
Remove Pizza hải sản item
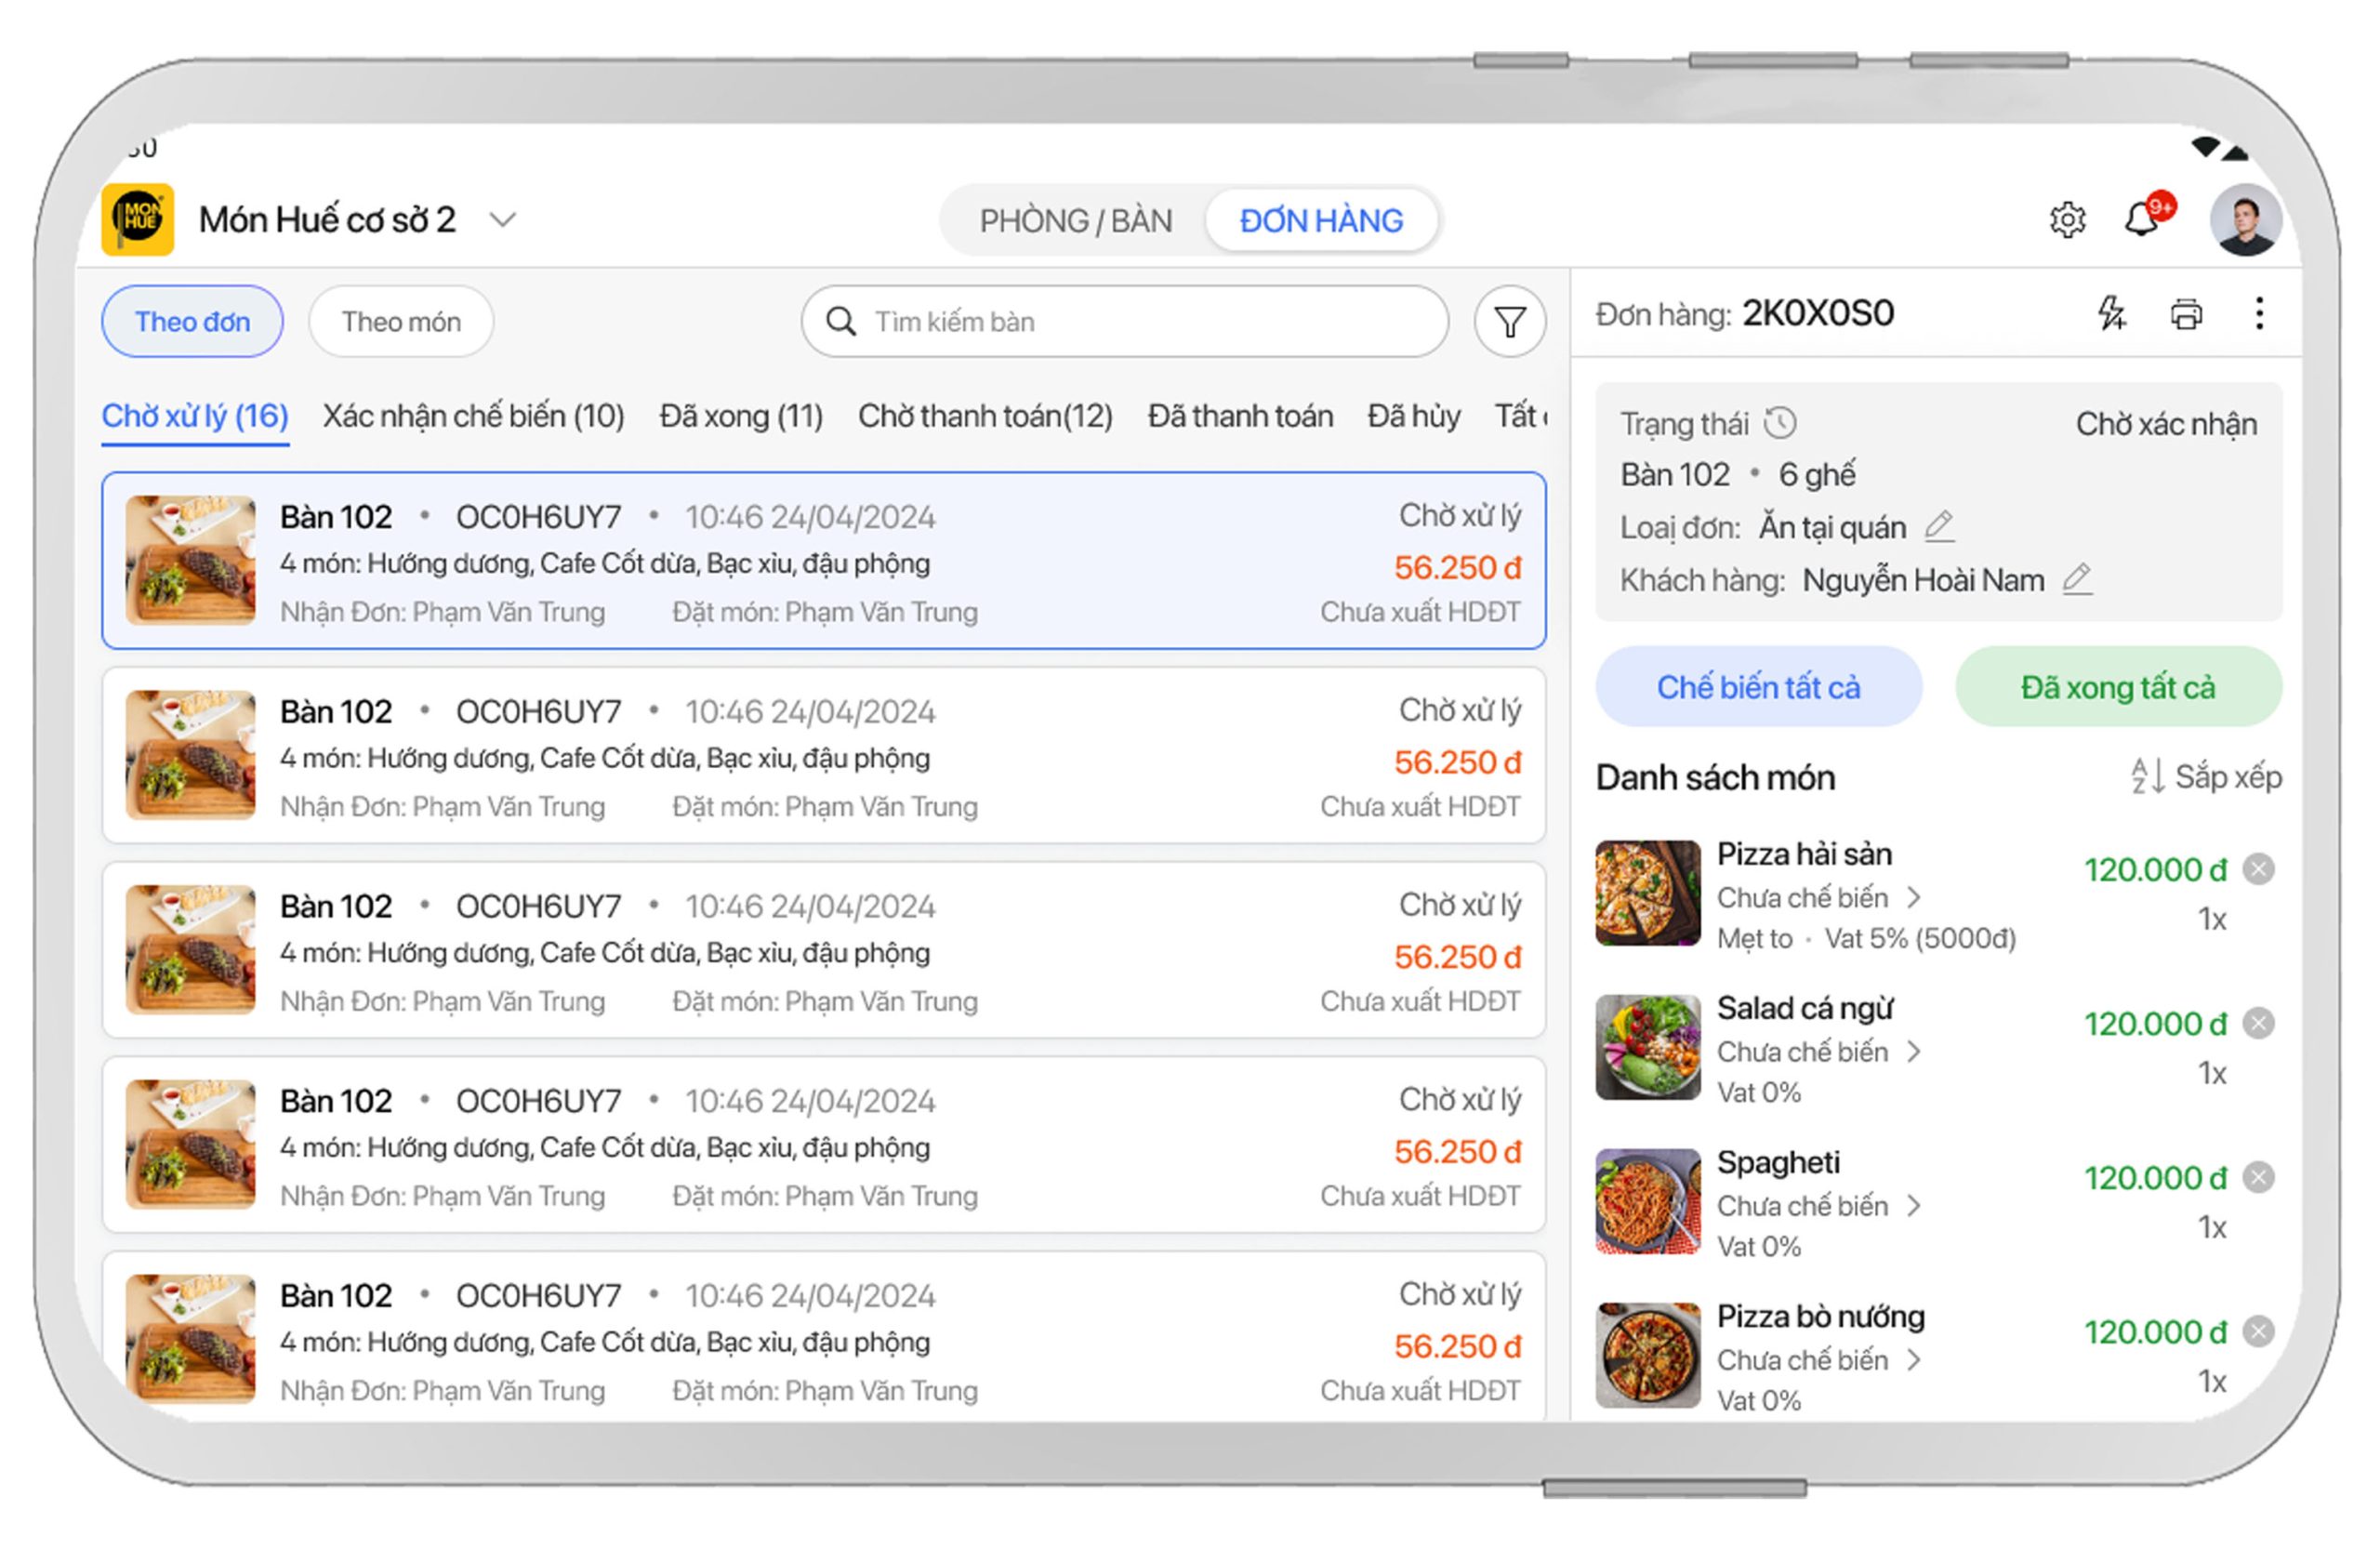click(x=2258, y=869)
